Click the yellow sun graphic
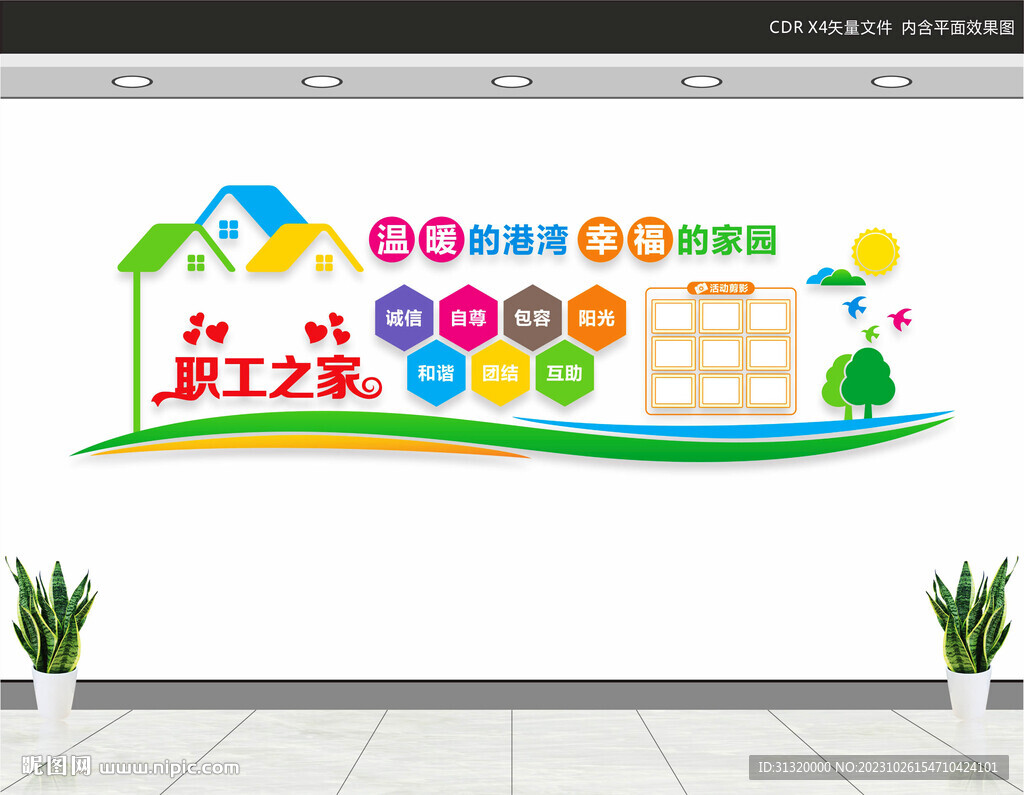The image size is (1024, 795). 875,251
